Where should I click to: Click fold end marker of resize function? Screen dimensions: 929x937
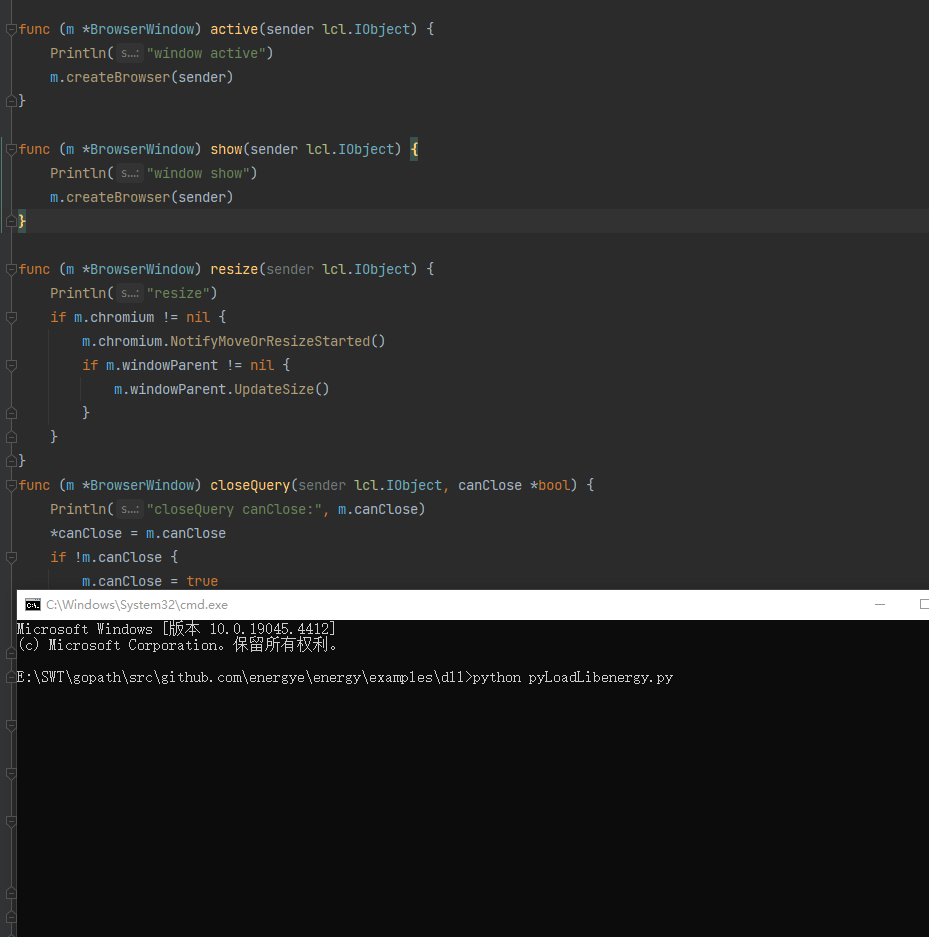coord(11,461)
